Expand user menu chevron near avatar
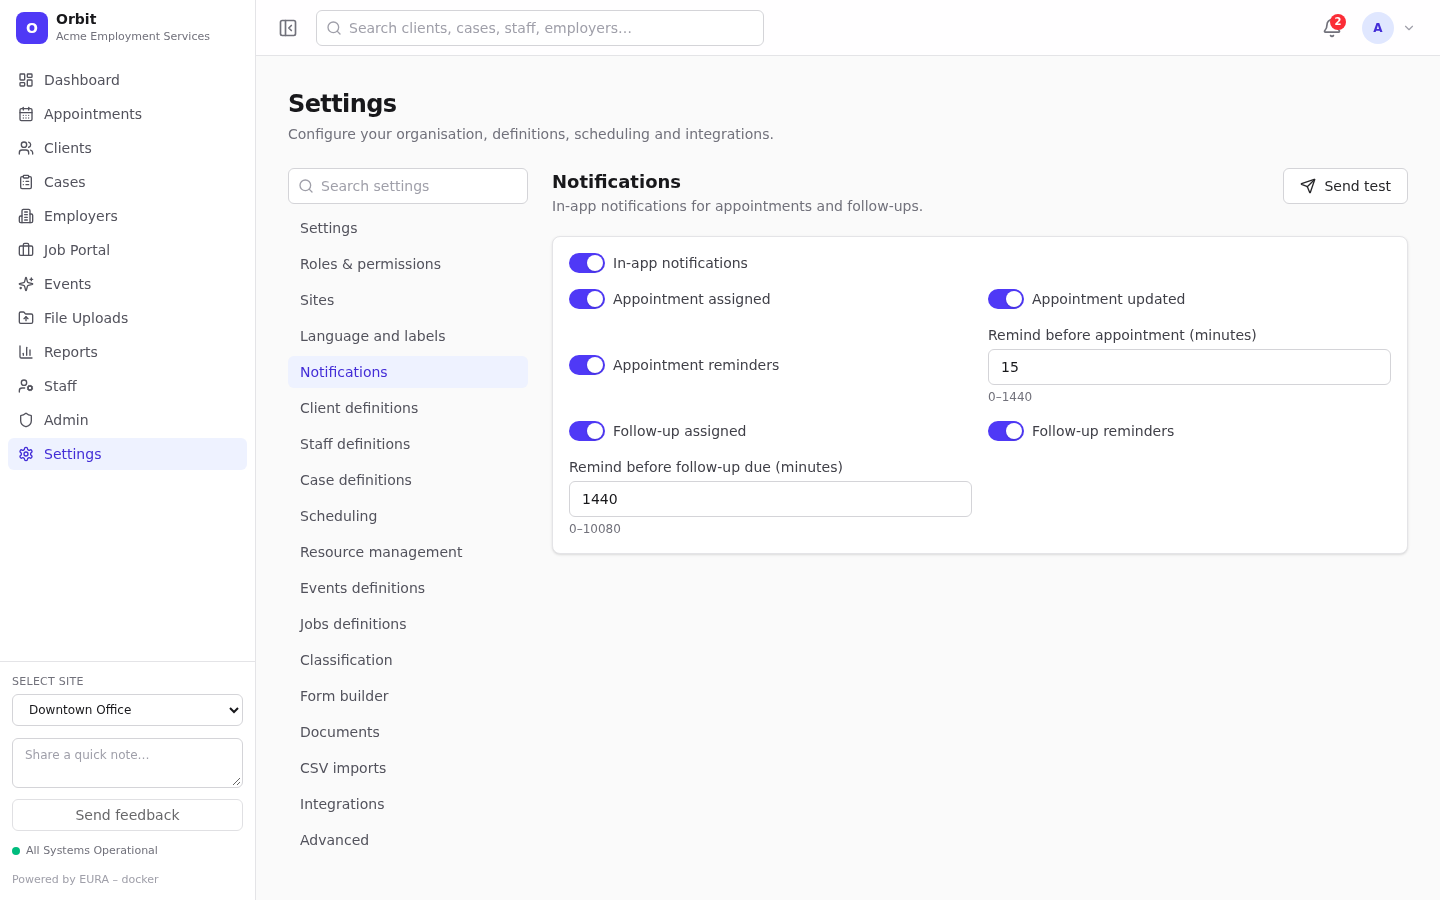 click(x=1409, y=28)
